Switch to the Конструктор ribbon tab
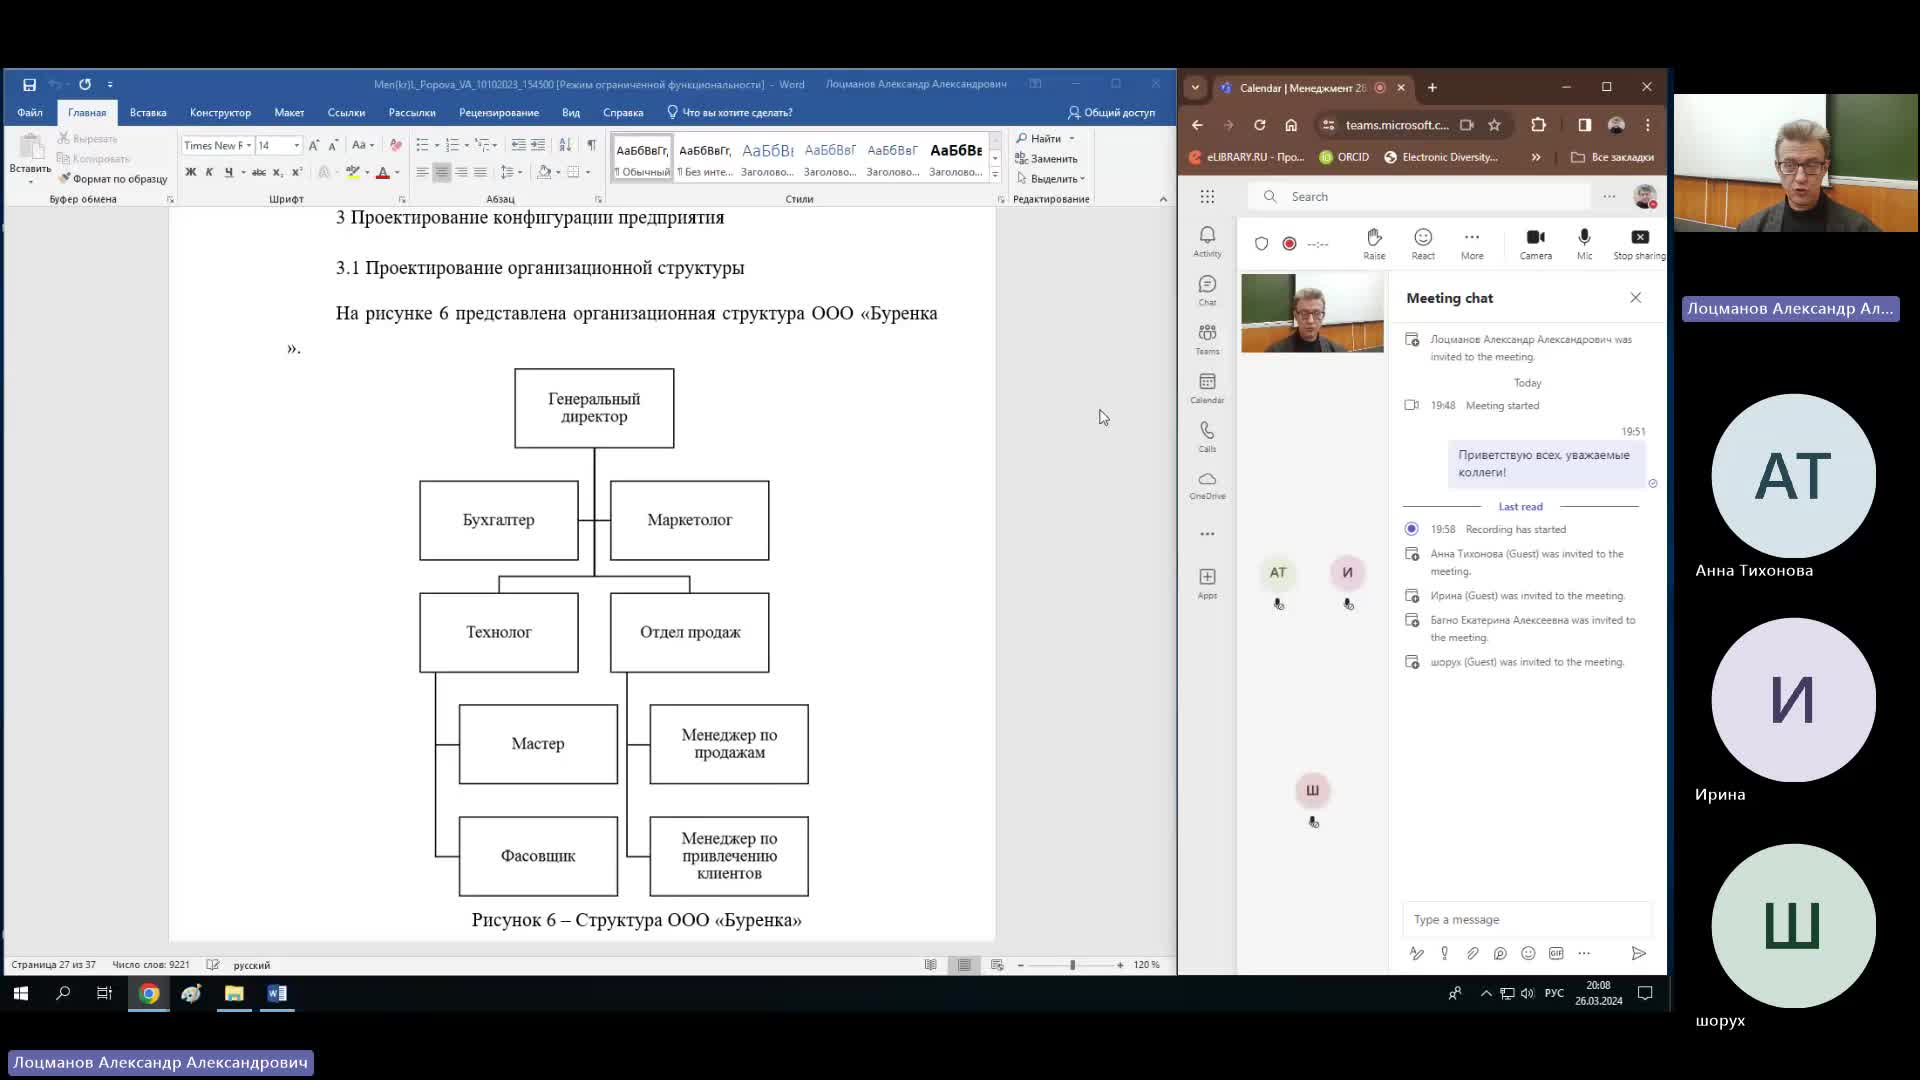 pyautogui.click(x=220, y=112)
